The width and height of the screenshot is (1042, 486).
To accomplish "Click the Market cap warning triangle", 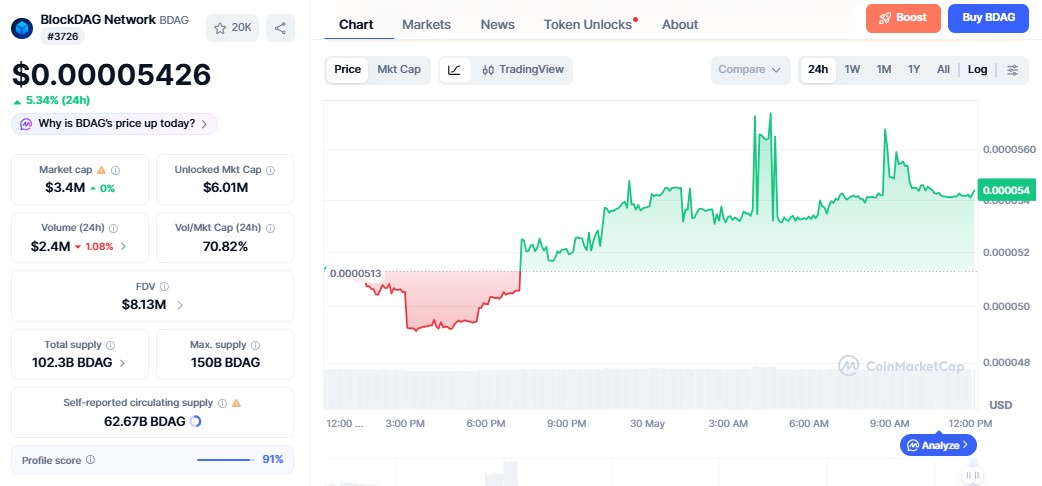I will point(102,170).
